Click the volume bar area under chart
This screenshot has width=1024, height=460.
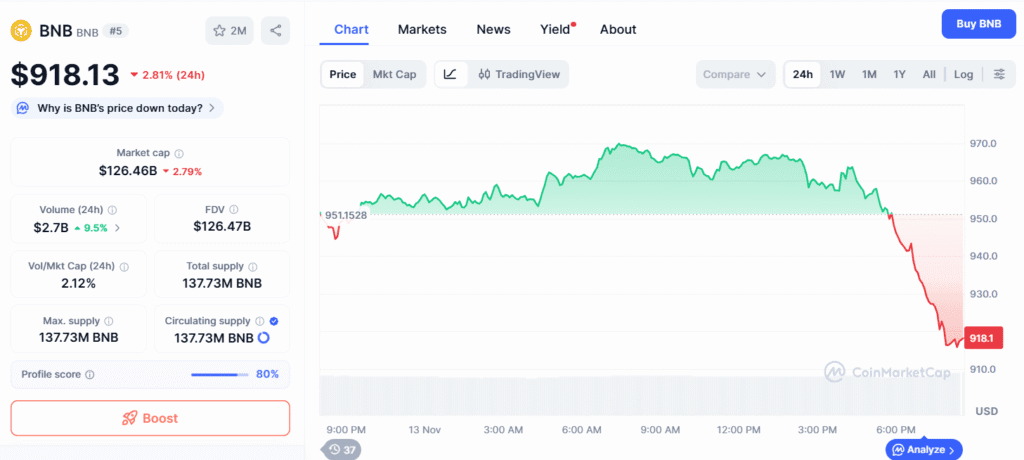point(641,395)
